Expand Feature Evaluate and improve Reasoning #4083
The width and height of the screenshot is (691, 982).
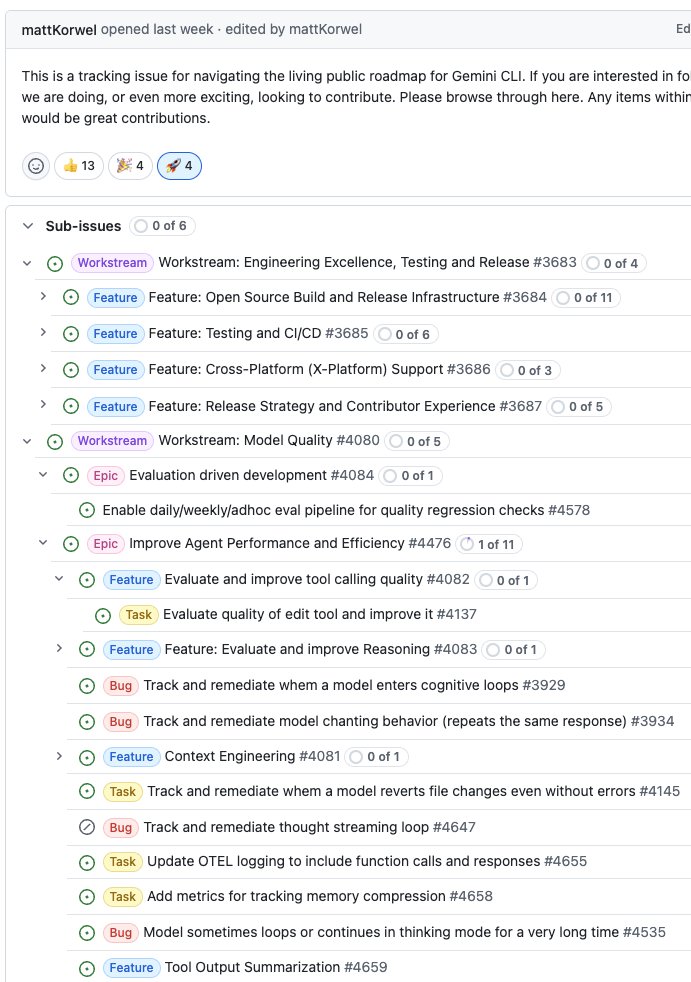point(59,648)
